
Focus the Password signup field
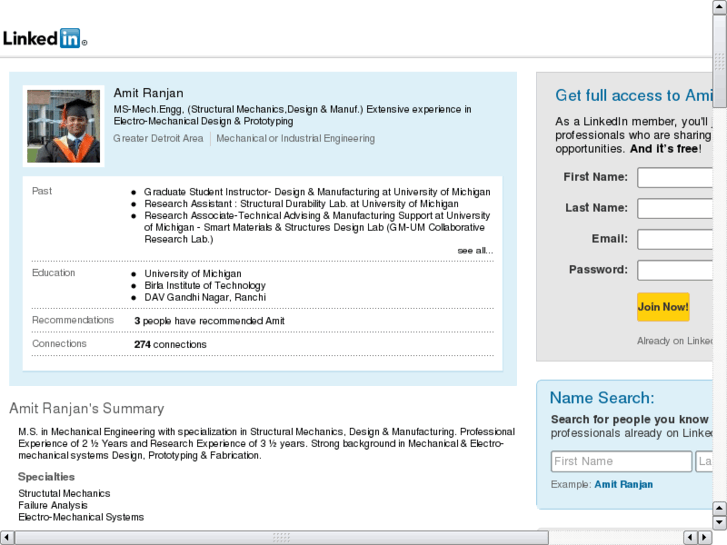(x=675, y=270)
